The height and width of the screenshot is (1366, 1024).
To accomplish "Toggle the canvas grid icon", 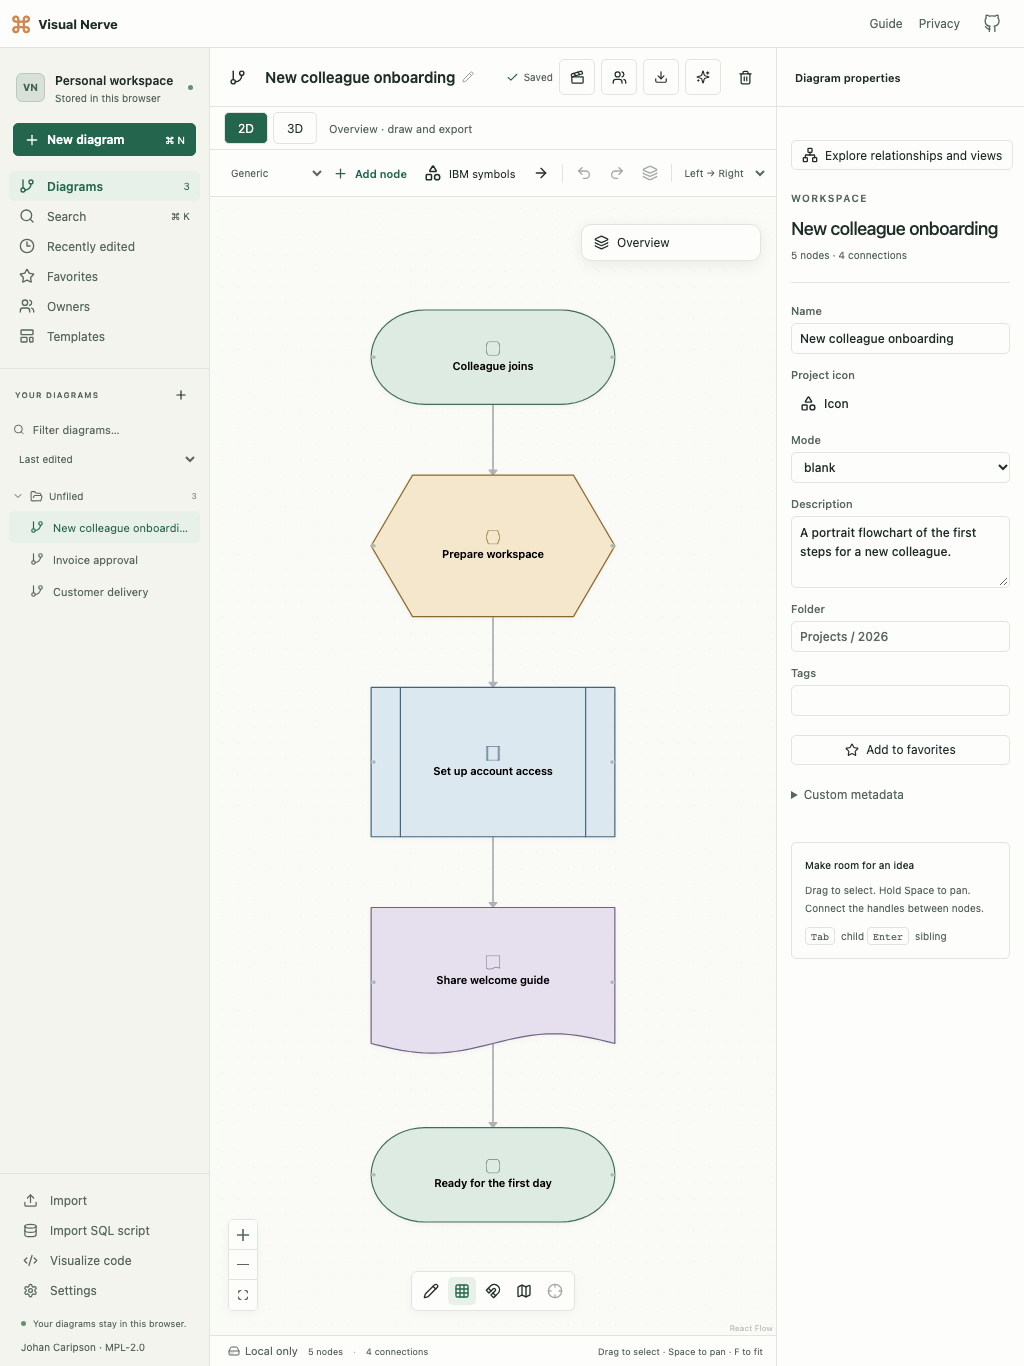I will tap(462, 1291).
